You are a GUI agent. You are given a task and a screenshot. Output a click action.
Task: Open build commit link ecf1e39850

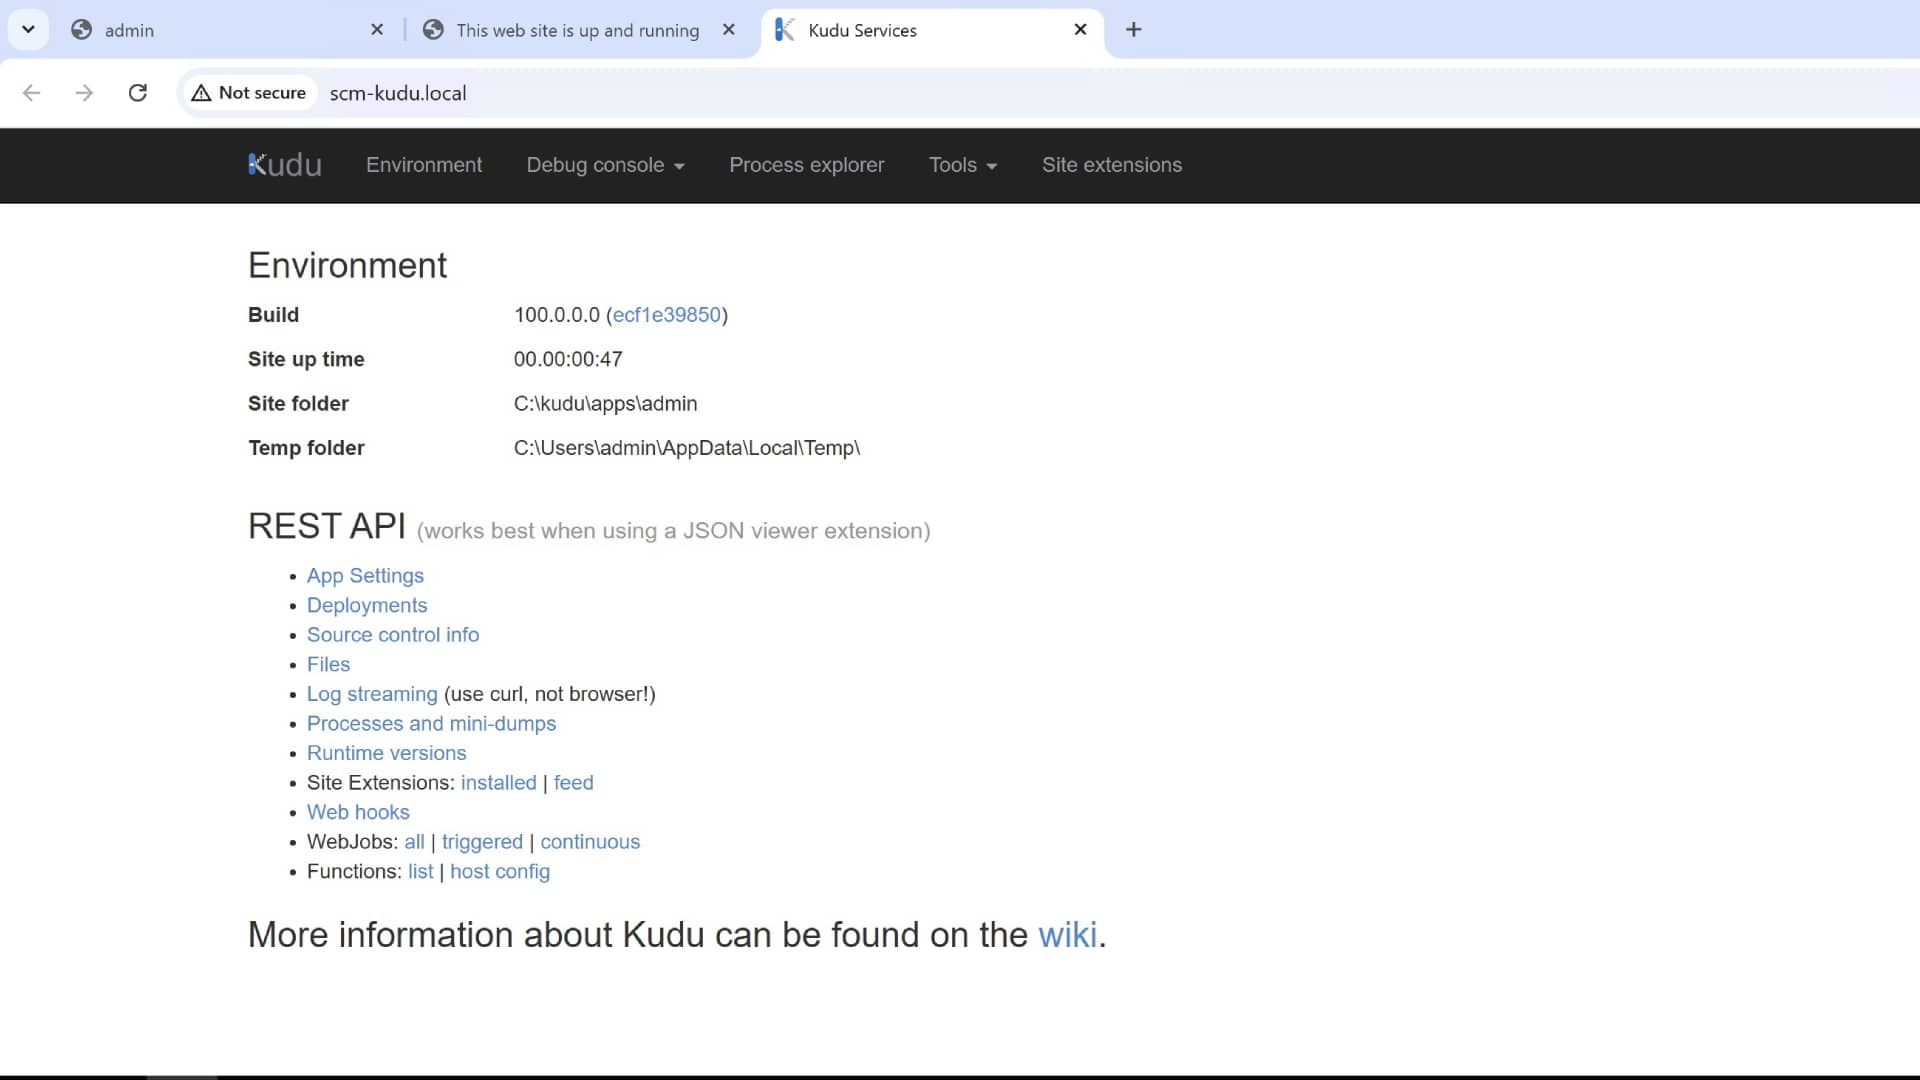tap(667, 315)
